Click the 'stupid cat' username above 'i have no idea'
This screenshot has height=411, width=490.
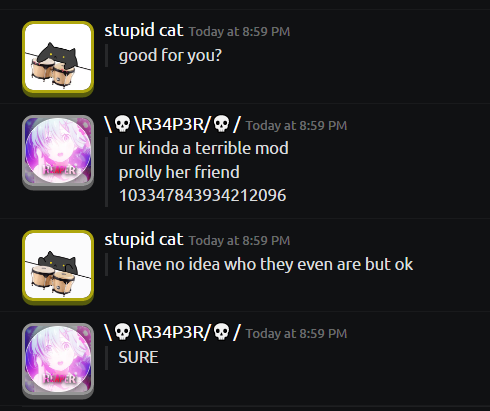click(x=144, y=240)
